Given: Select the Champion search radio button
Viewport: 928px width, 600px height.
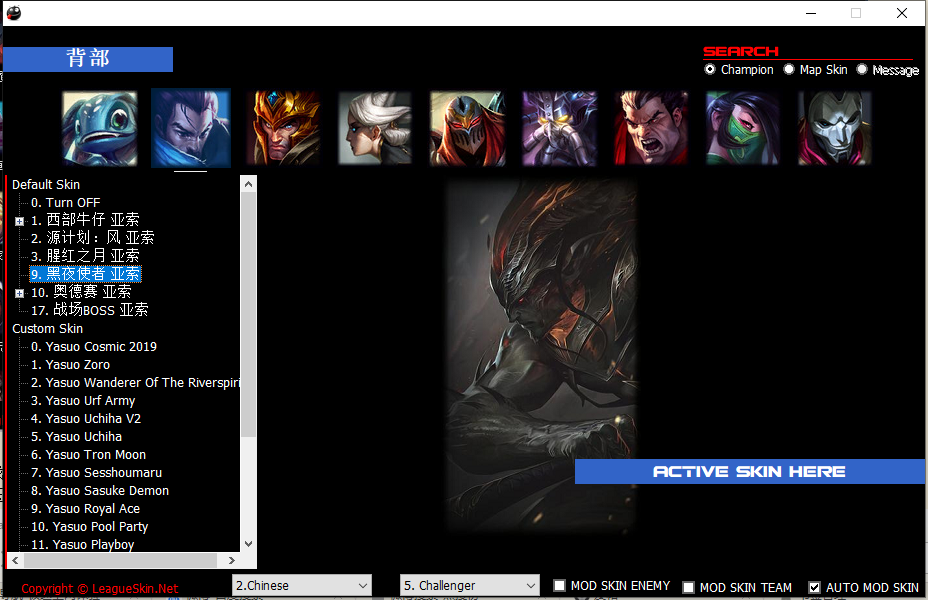Looking at the screenshot, I should (x=710, y=69).
